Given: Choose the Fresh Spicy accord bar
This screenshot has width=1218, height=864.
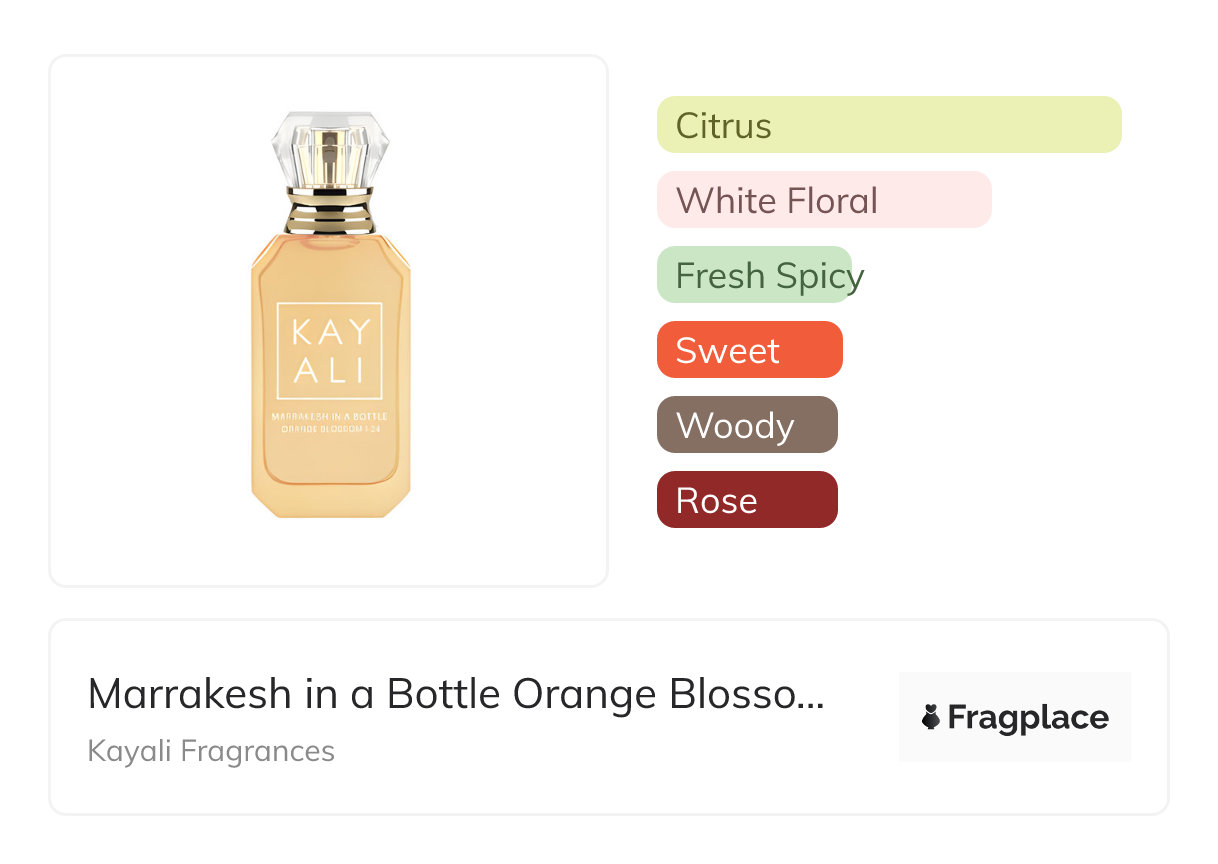Looking at the screenshot, I should pyautogui.click(x=754, y=275).
